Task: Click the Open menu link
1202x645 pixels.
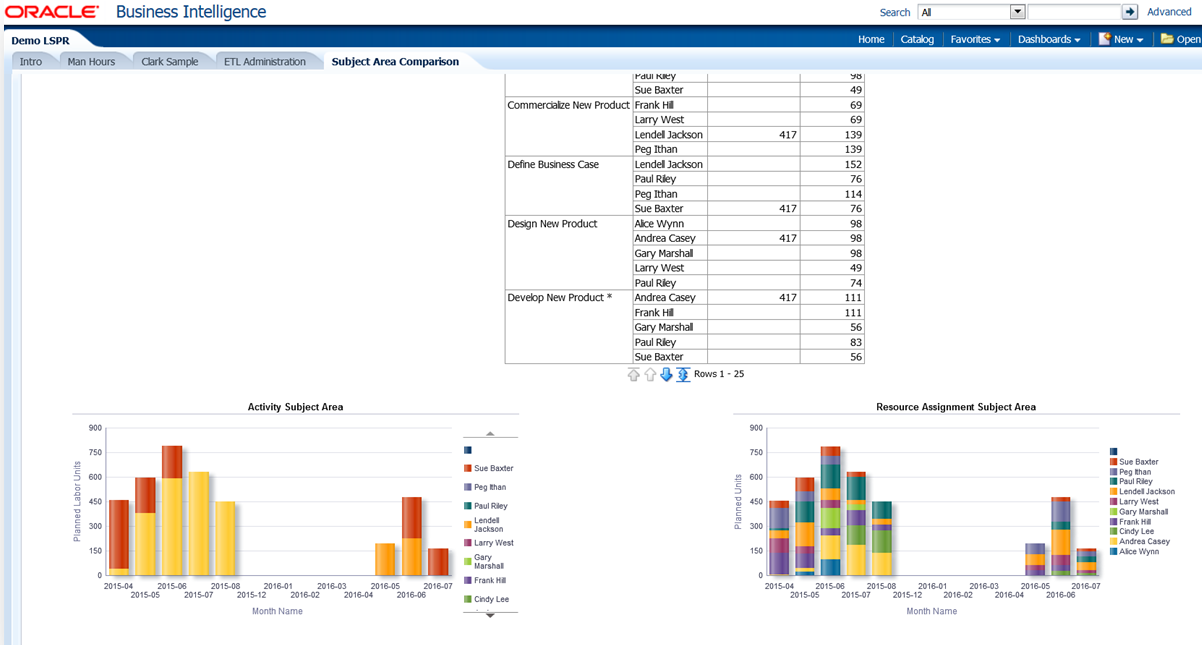Action: 1188,39
